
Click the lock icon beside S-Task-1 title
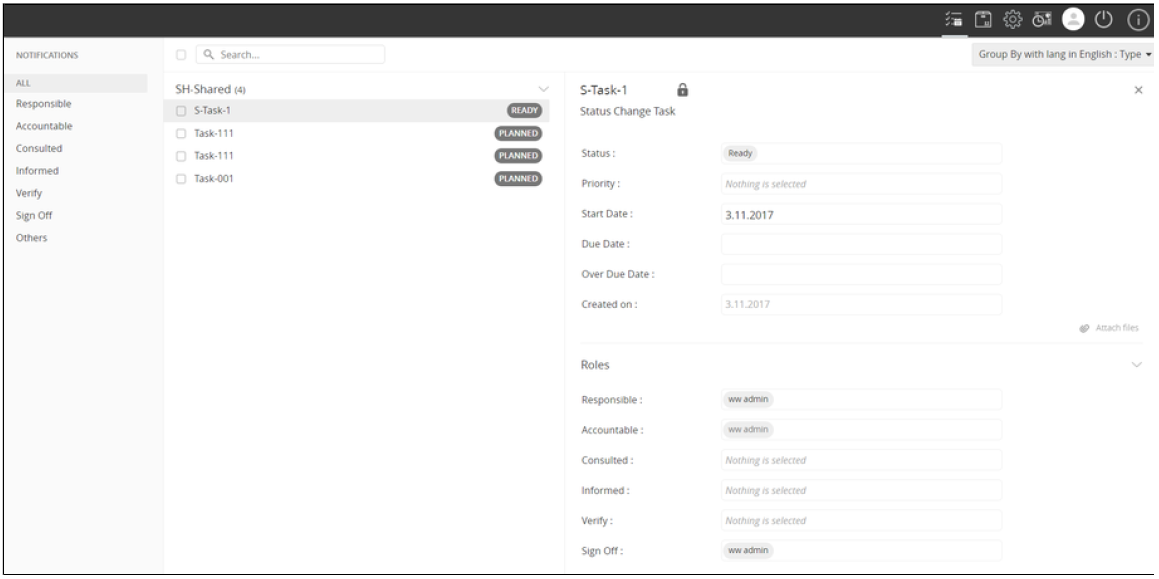(682, 89)
